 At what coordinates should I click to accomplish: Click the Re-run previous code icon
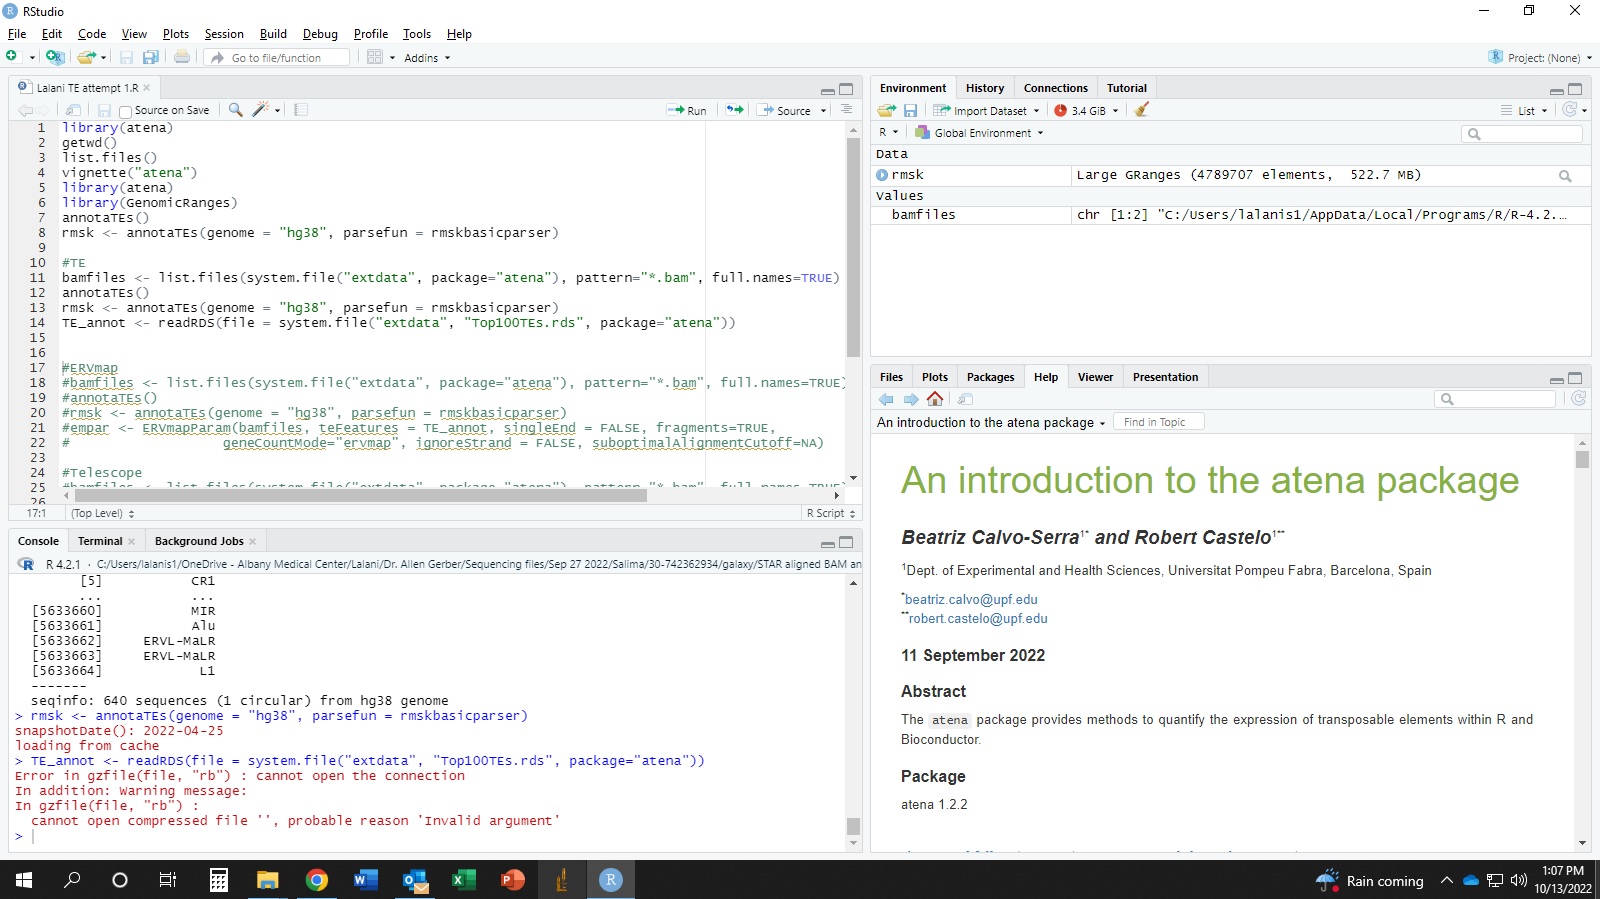coord(735,110)
